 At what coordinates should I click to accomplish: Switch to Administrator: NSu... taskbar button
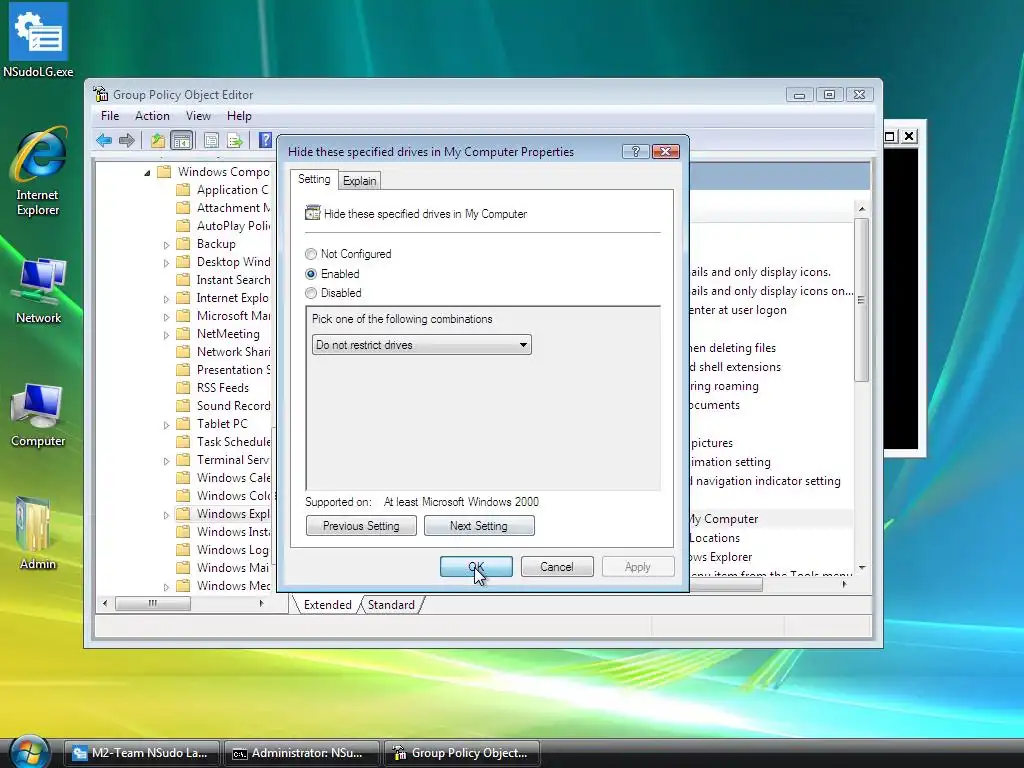[302, 753]
